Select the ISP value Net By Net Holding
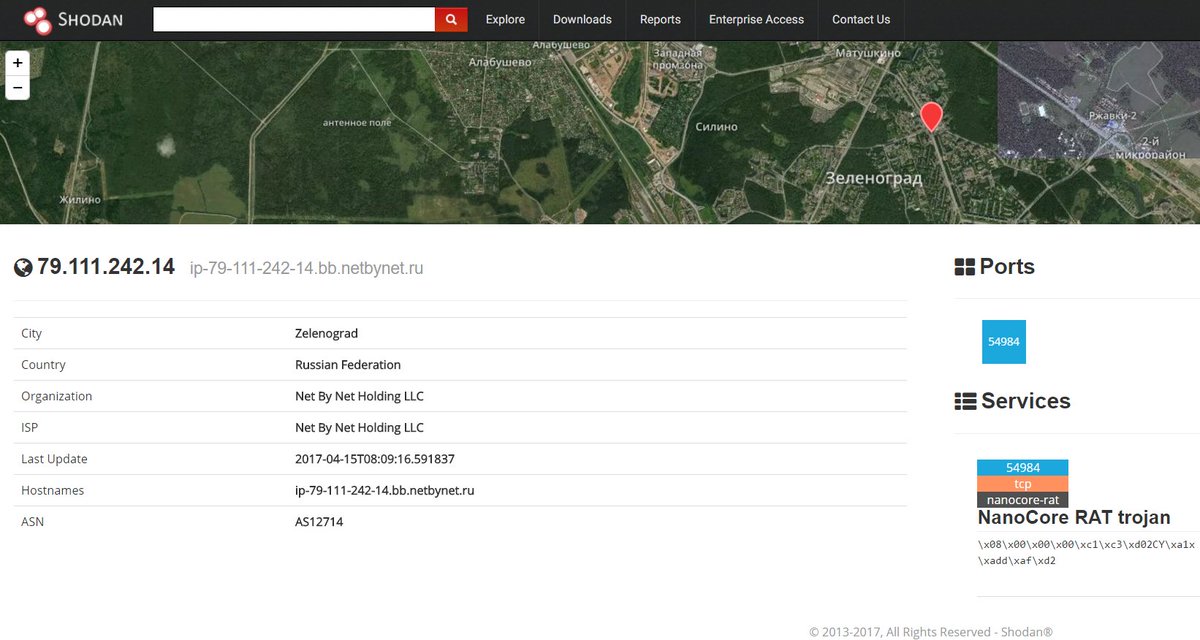 [x=359, y=428]
